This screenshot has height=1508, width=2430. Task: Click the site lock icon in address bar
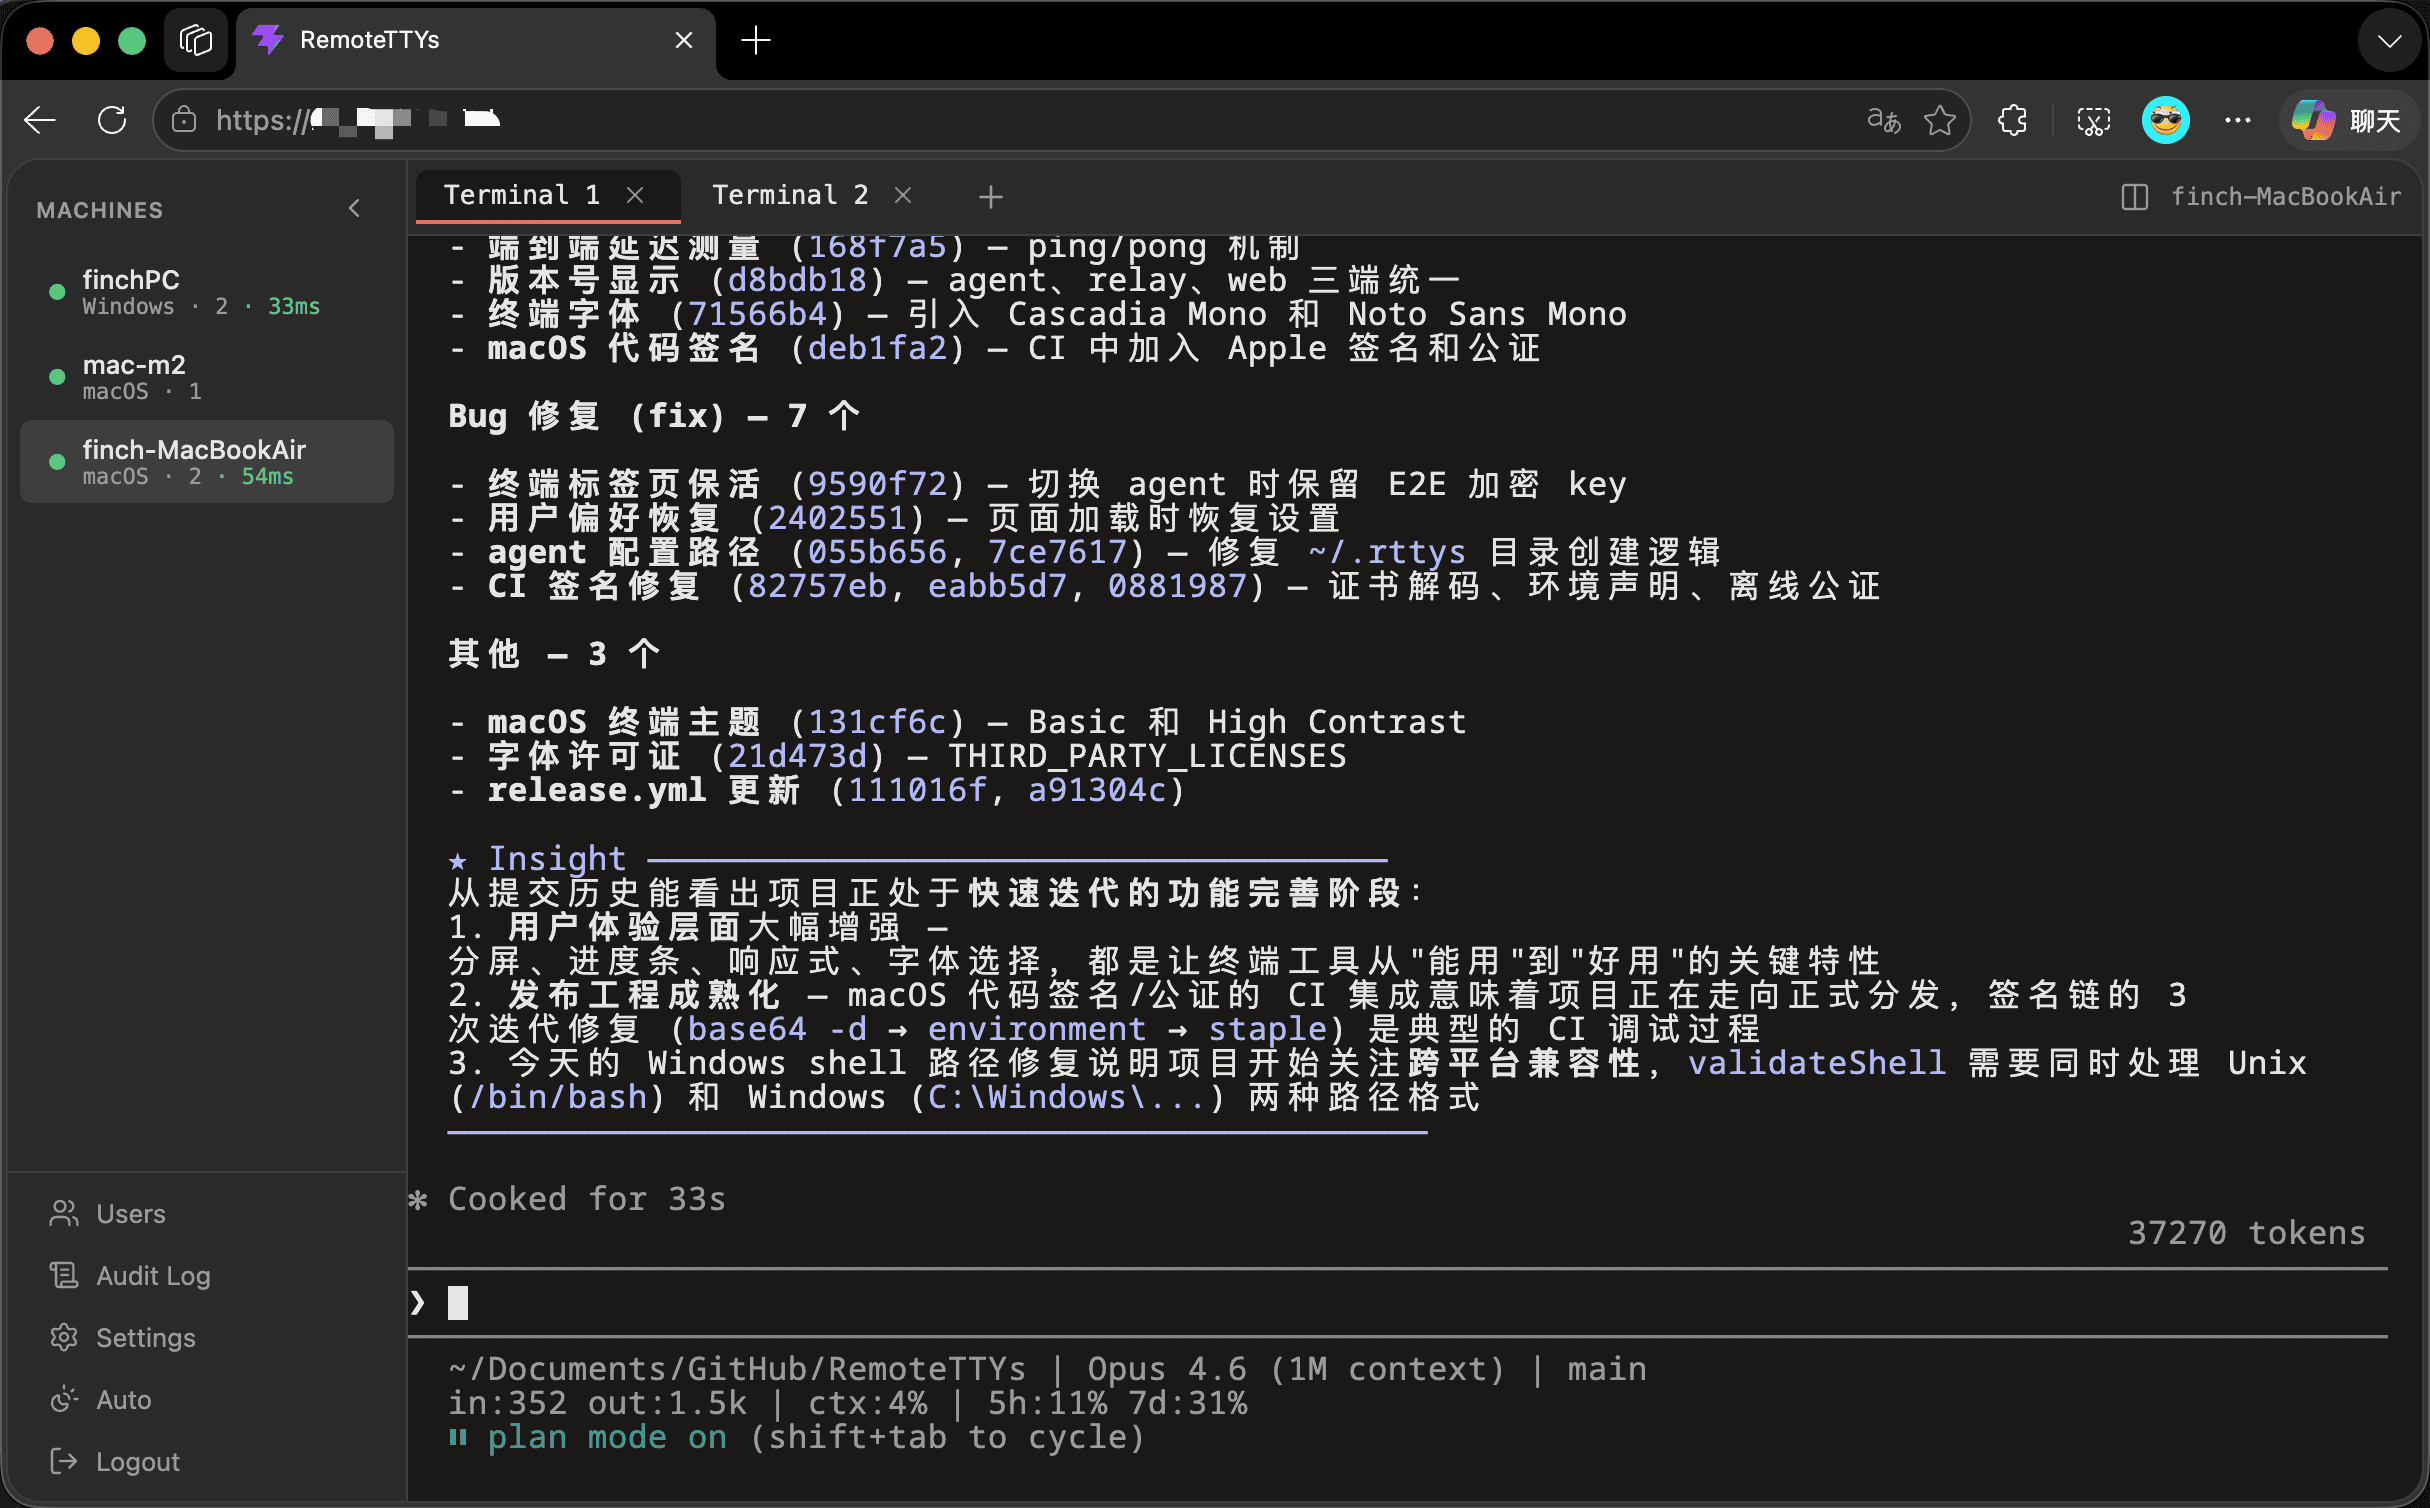(184, 121)
